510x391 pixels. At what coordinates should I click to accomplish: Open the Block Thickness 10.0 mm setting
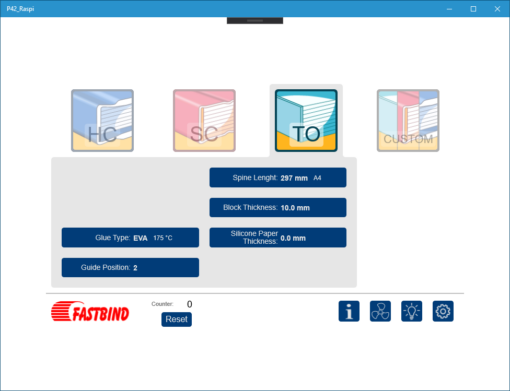pos(278,208)
